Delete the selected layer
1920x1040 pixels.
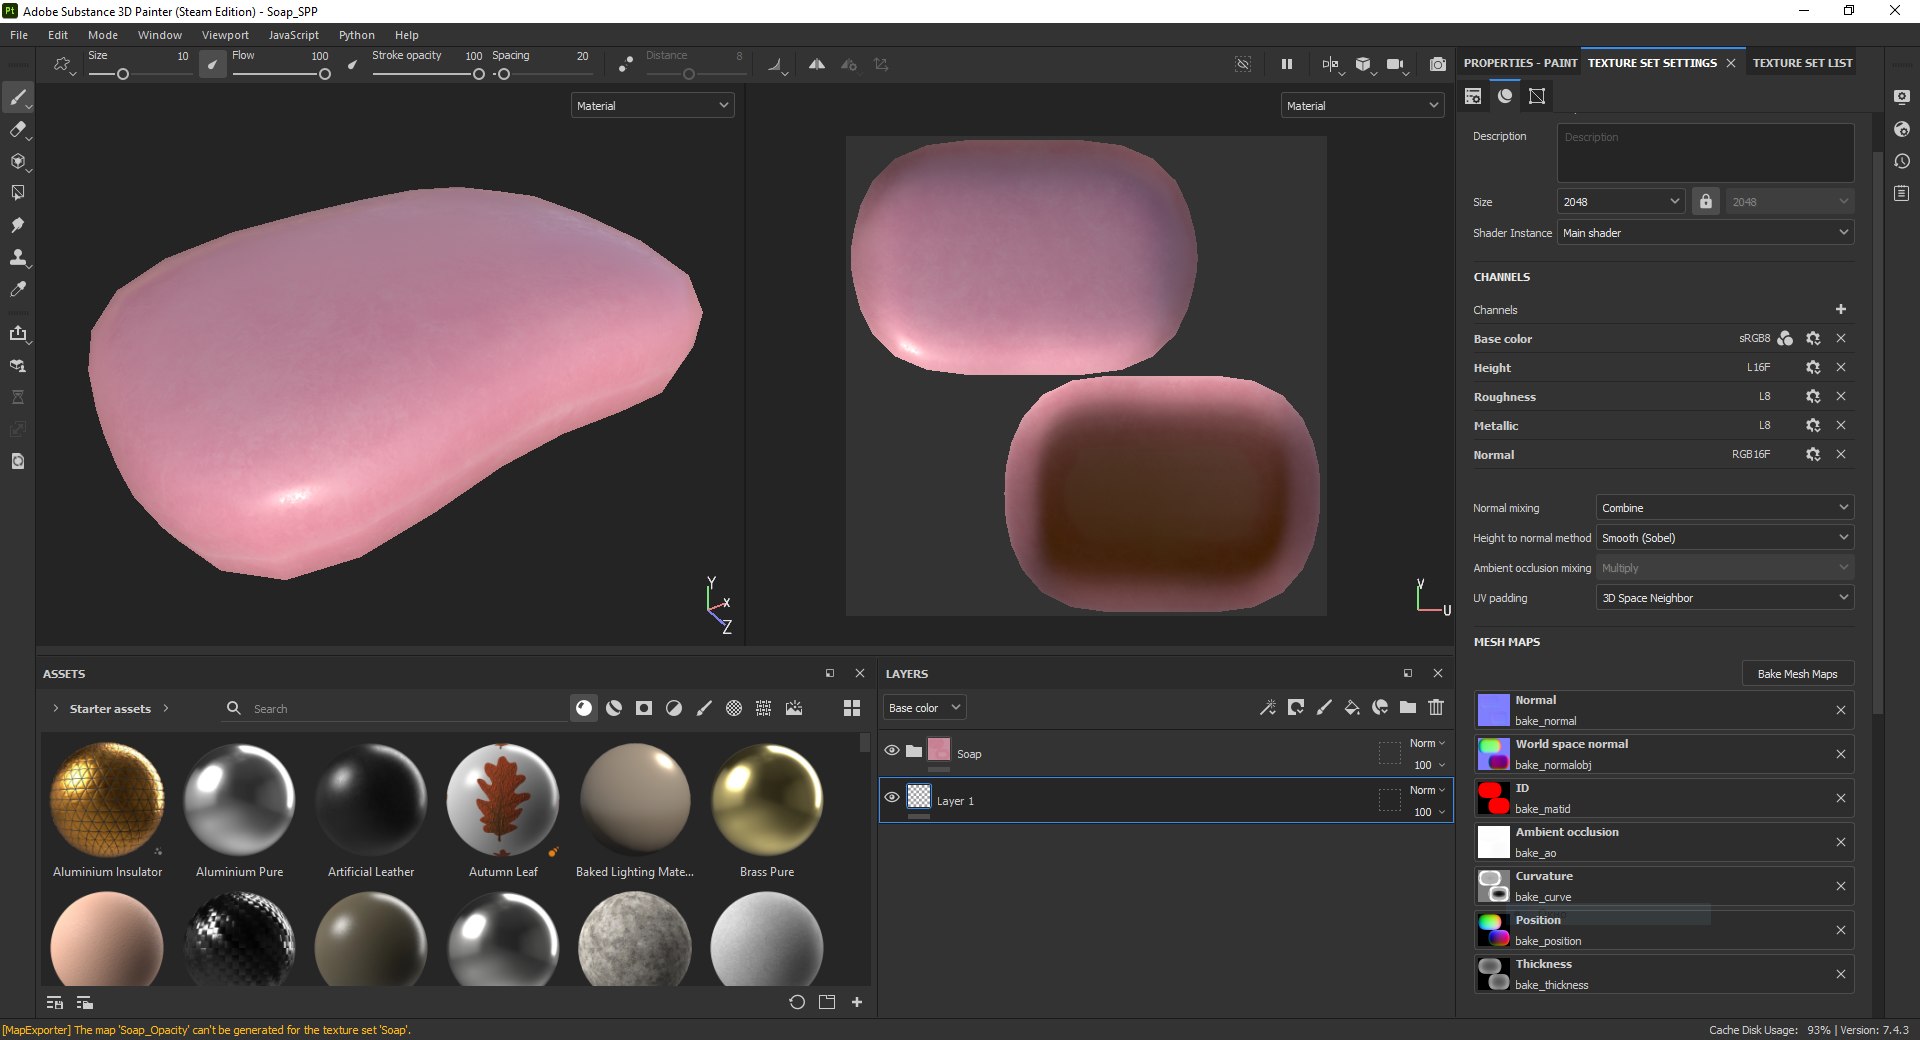pos(1435,707)
